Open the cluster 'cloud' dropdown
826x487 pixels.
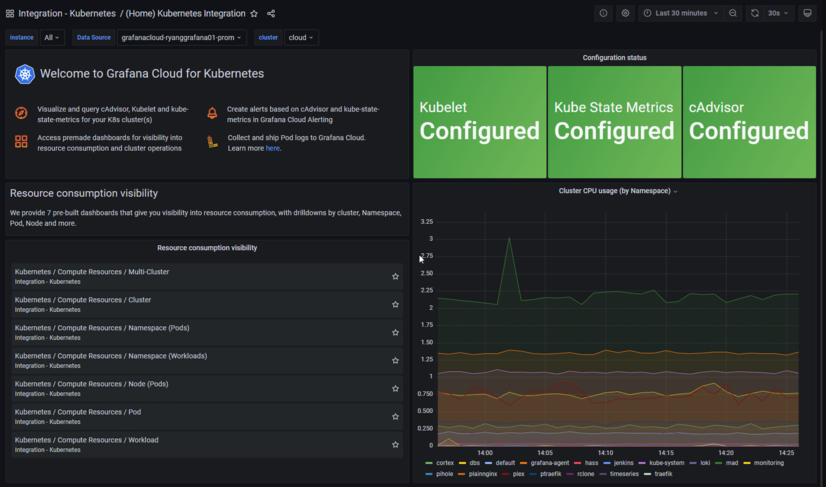(301, 37)
